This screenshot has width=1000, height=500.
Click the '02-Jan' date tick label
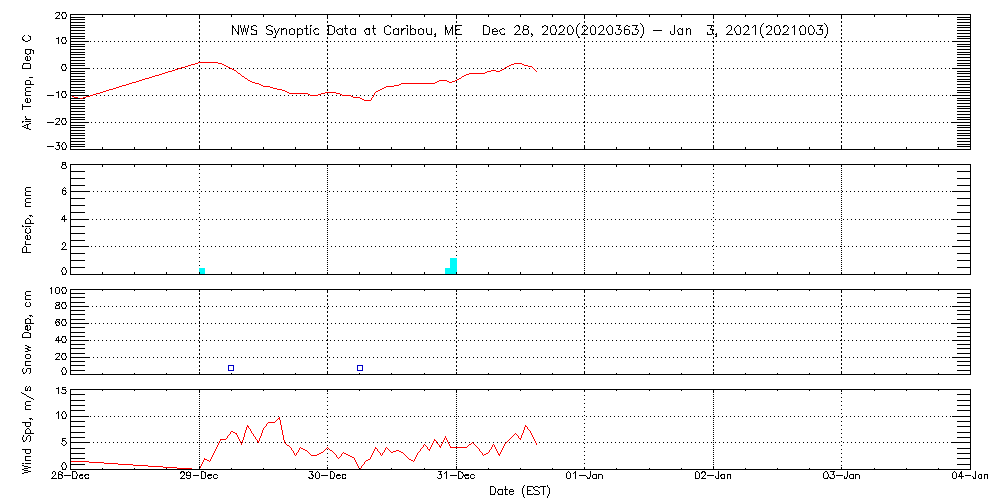click(714, 477)
